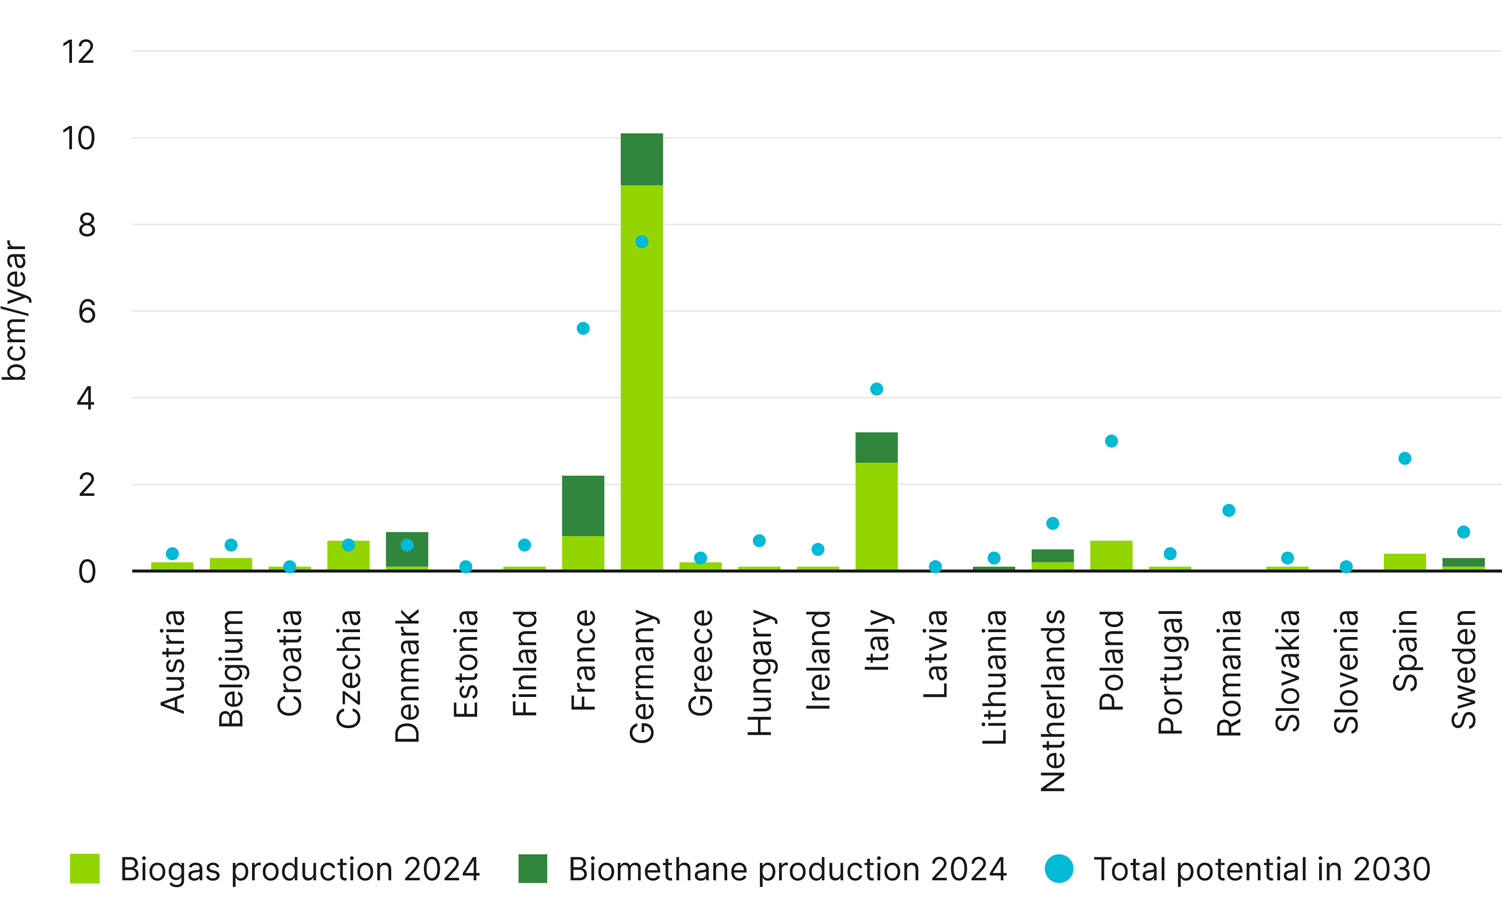Click the 'Spain' axis label
The width and height of the screenshot is (1502, 924).
click(x=1405, y=651)
